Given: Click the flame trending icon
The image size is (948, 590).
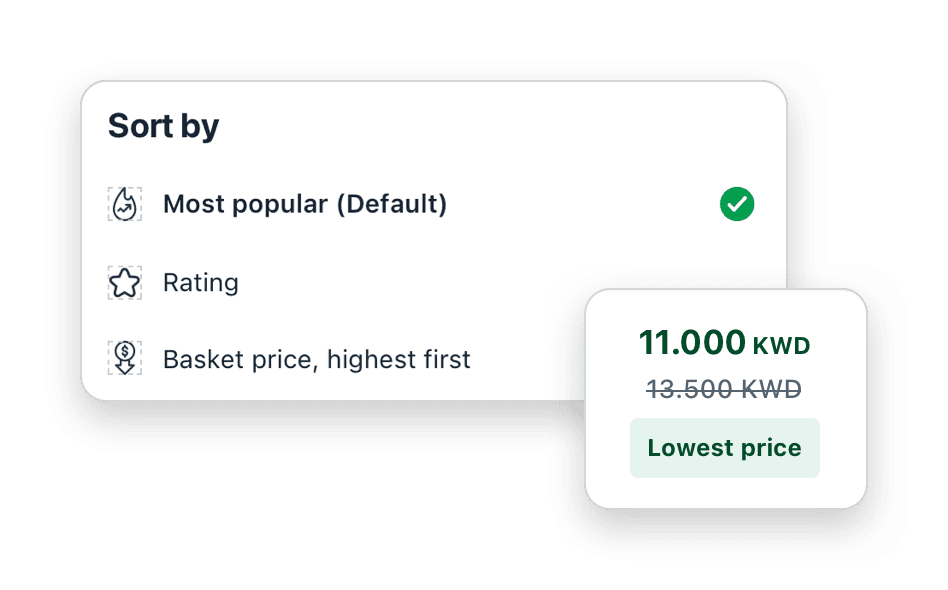Looking at the screenshot, I should click(x=125, y=204).
